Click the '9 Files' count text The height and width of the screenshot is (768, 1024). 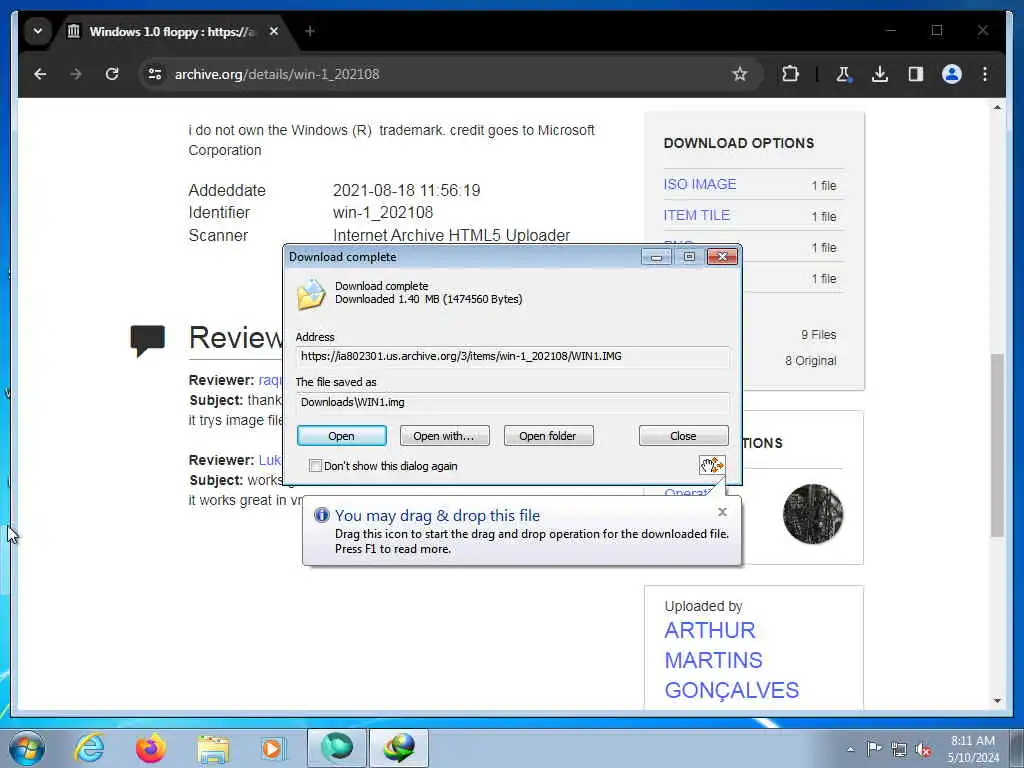pyautogui.click(x=818, y=334)
